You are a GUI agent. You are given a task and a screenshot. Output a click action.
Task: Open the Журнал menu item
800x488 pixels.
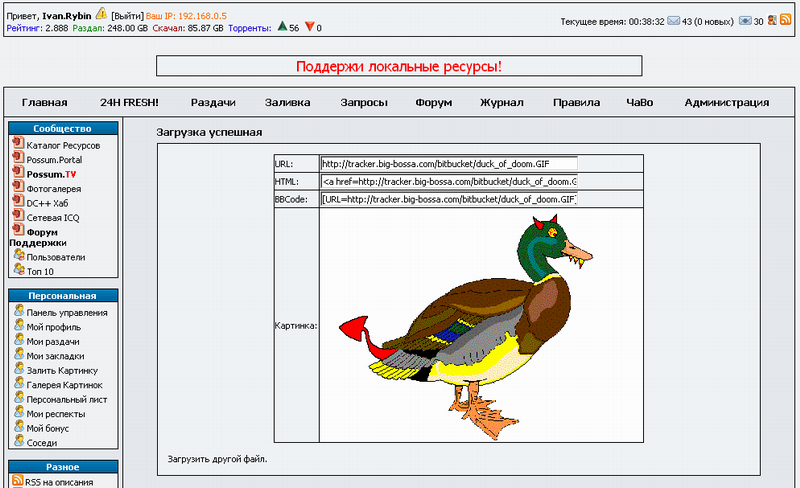(502, 103)
